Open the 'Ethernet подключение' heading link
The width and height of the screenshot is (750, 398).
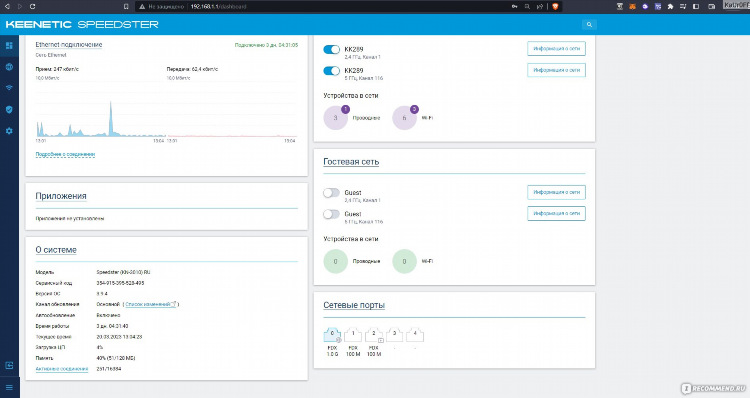pyautogui.click(x=69, y=44)
